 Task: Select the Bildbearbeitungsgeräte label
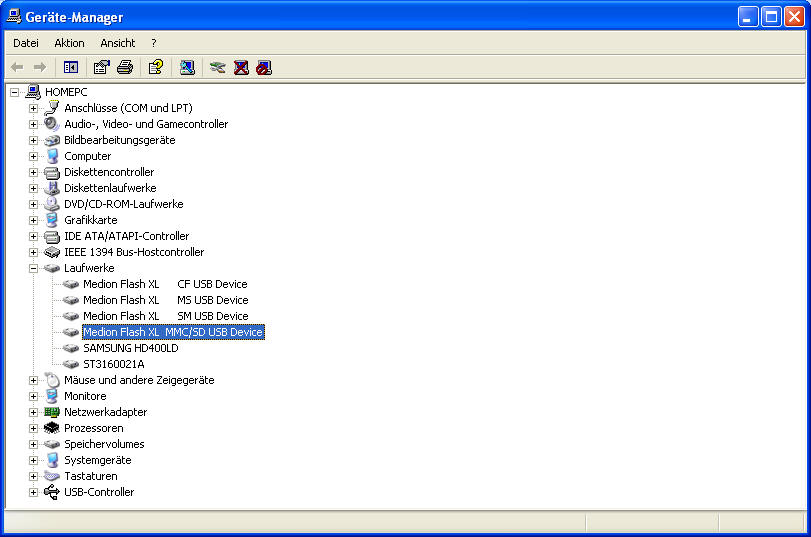pos(119,140)
